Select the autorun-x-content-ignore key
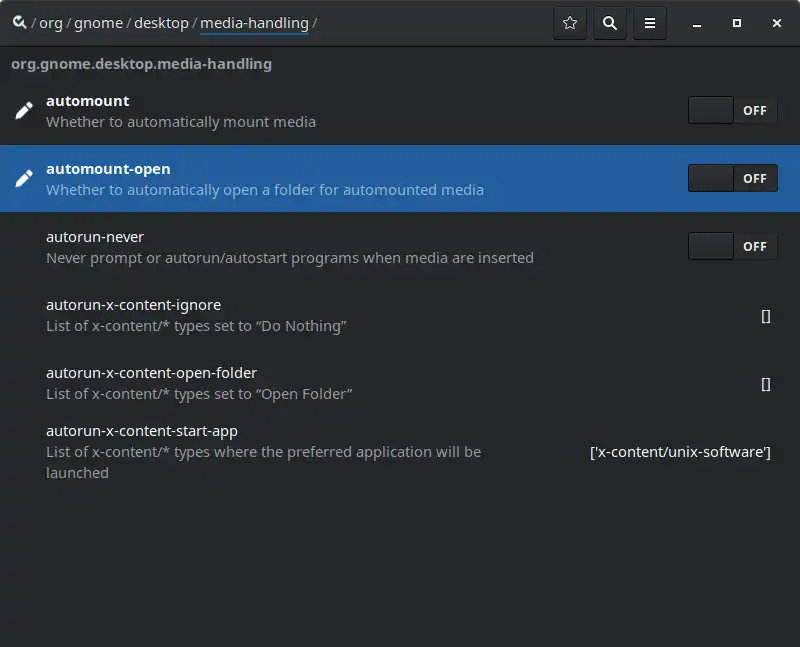800x647 pixels. click(400, 315)
